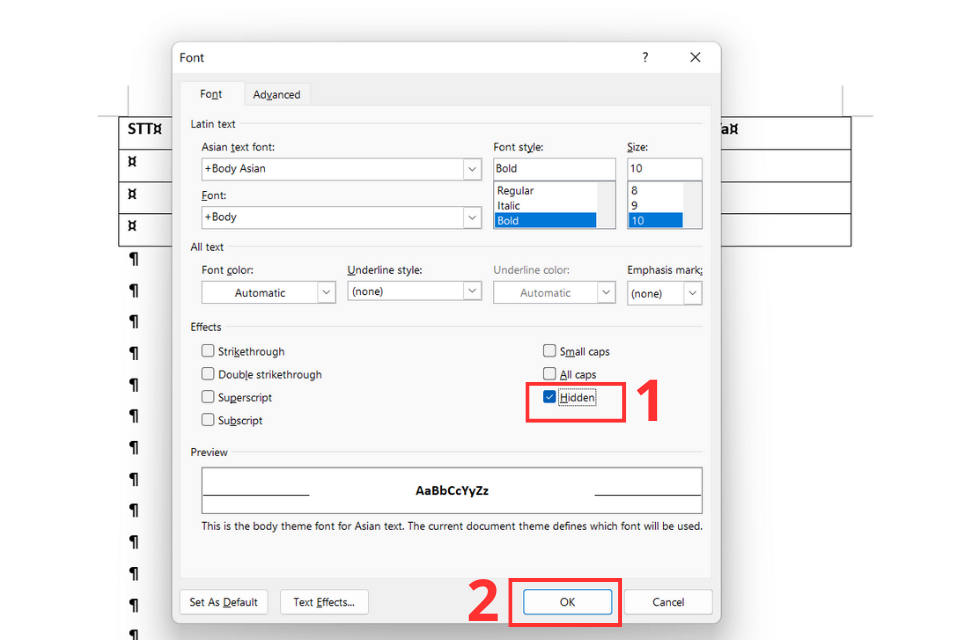The width and height of the screenshot is (960, 640).
Task: Click the Font style list scrollbar
Action: click(606, 205)
